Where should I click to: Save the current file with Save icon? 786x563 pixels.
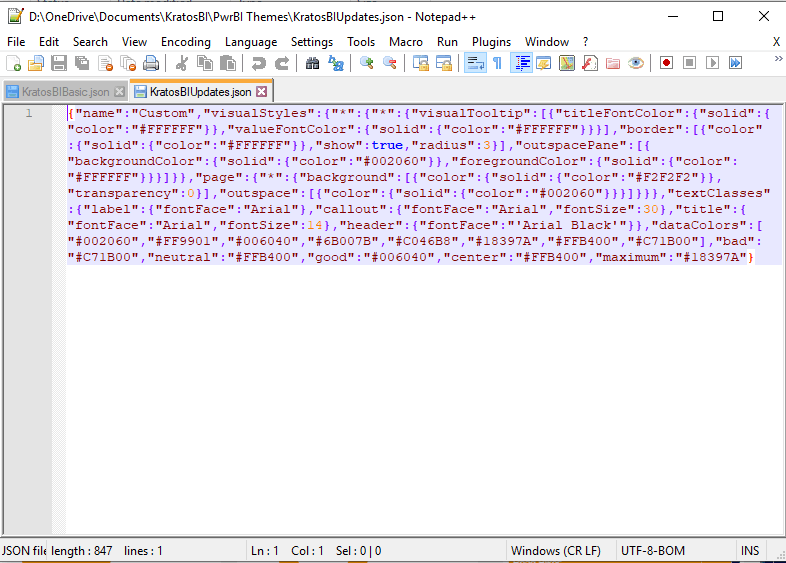pos(59,63)
